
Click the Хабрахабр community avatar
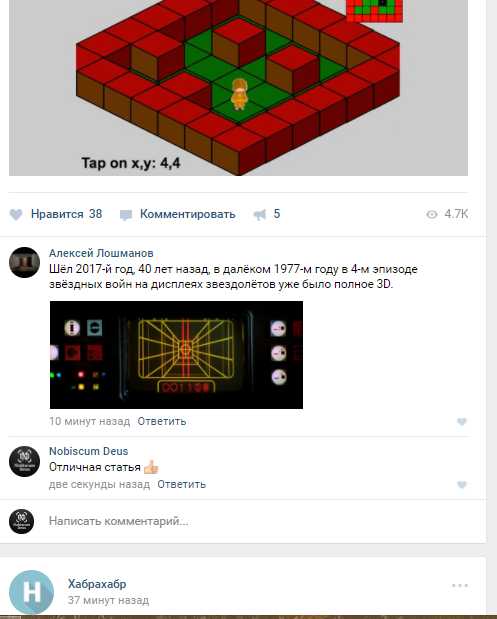click(32, 592)
